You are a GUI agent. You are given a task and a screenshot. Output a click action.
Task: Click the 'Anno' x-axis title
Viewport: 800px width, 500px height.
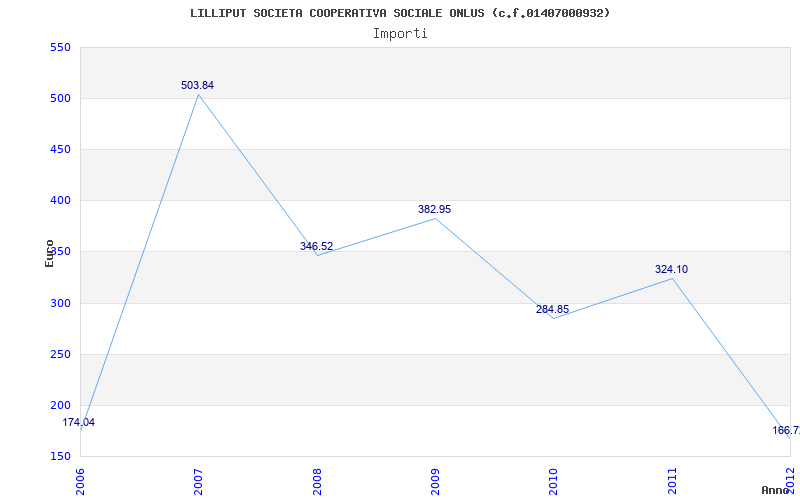click(x=775, y=490)
